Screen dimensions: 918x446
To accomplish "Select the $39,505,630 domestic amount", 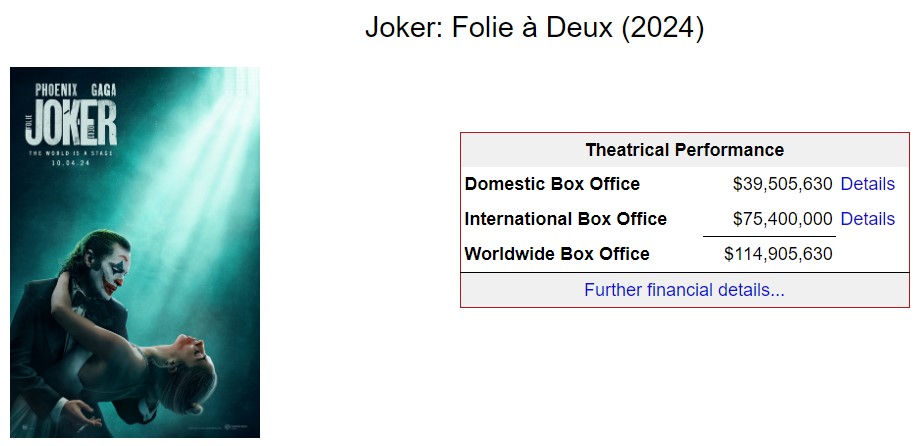I will click(x=782, y=184).
